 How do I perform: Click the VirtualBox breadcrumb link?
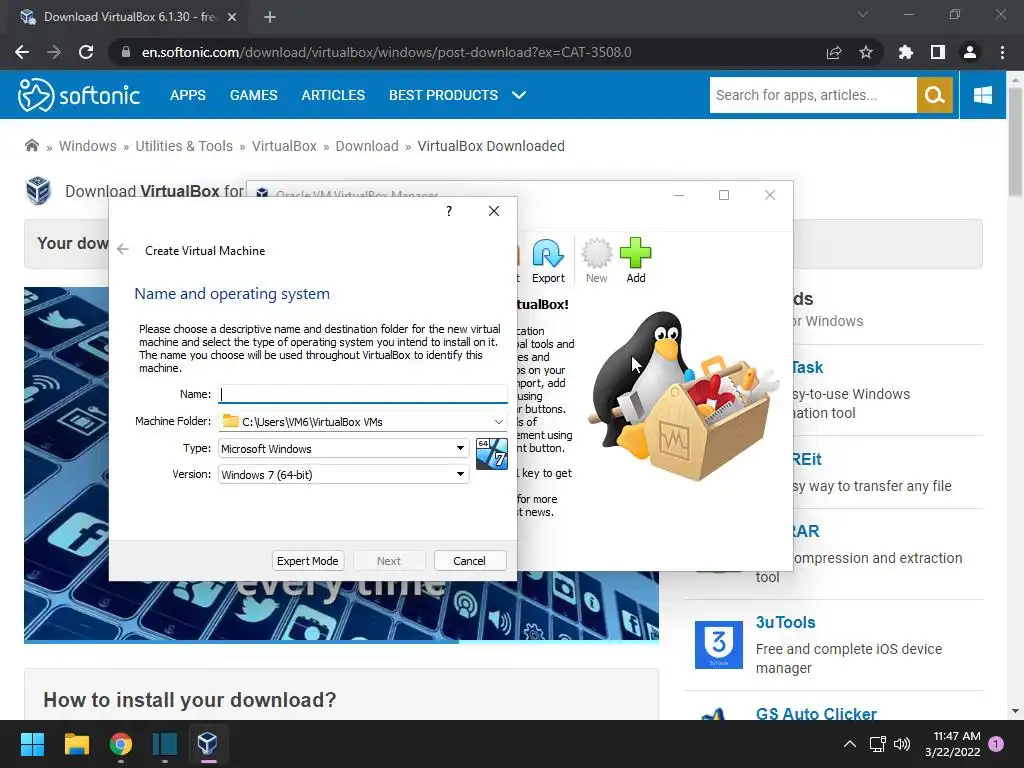(x=284, y=146)
